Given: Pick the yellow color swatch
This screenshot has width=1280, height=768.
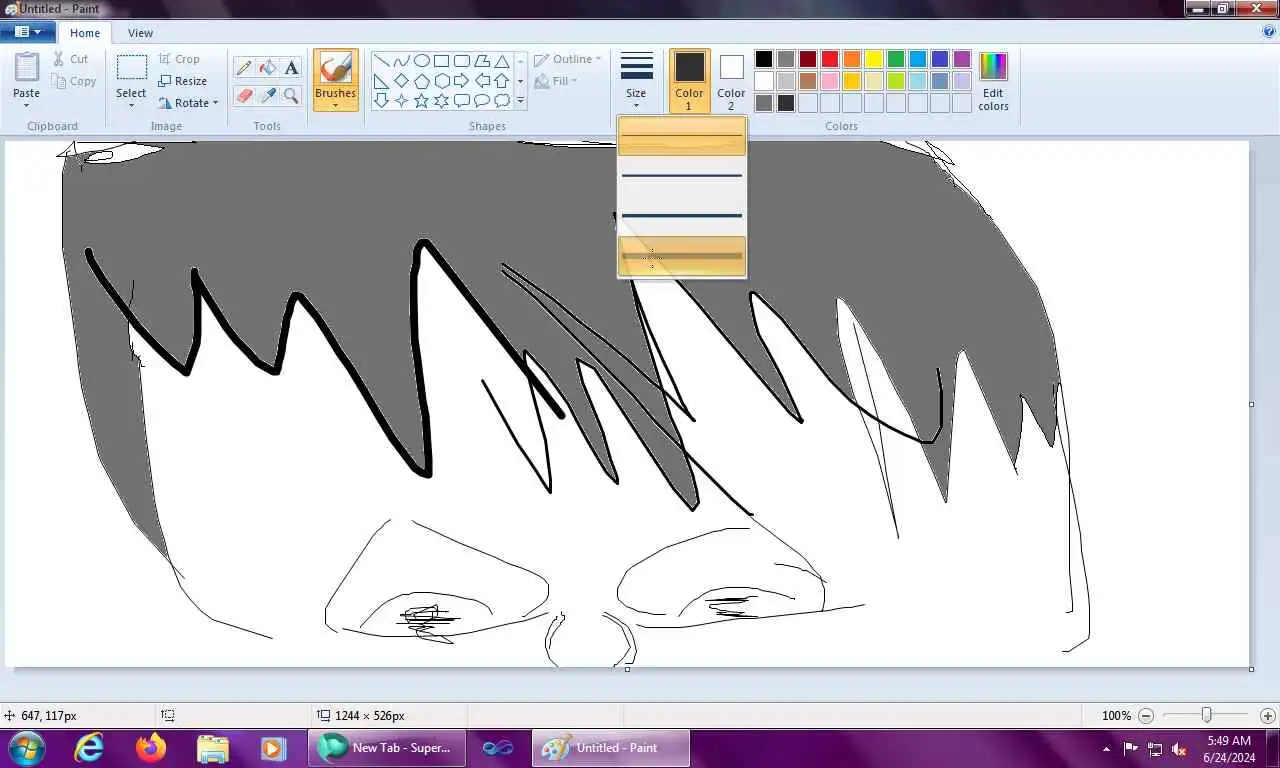Looking at the screenshot, I should point(874,59).
